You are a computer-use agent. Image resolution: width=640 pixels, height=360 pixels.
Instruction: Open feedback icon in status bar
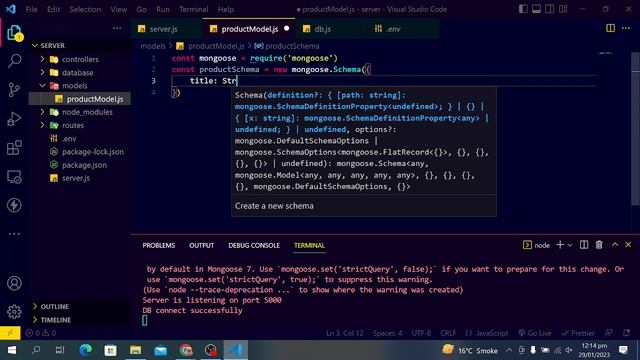(609, 333)
